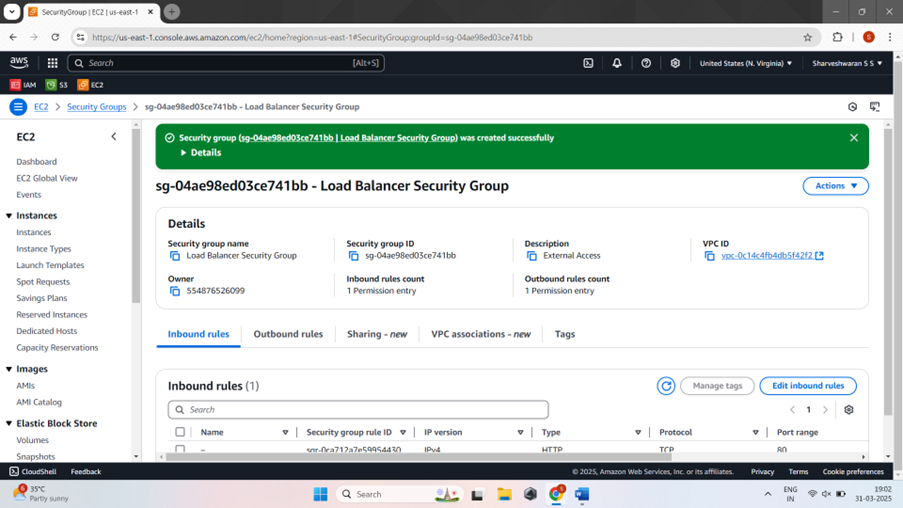The image size is (903, 508).
Task: Copy the security group ID
Action: point(353,256)
